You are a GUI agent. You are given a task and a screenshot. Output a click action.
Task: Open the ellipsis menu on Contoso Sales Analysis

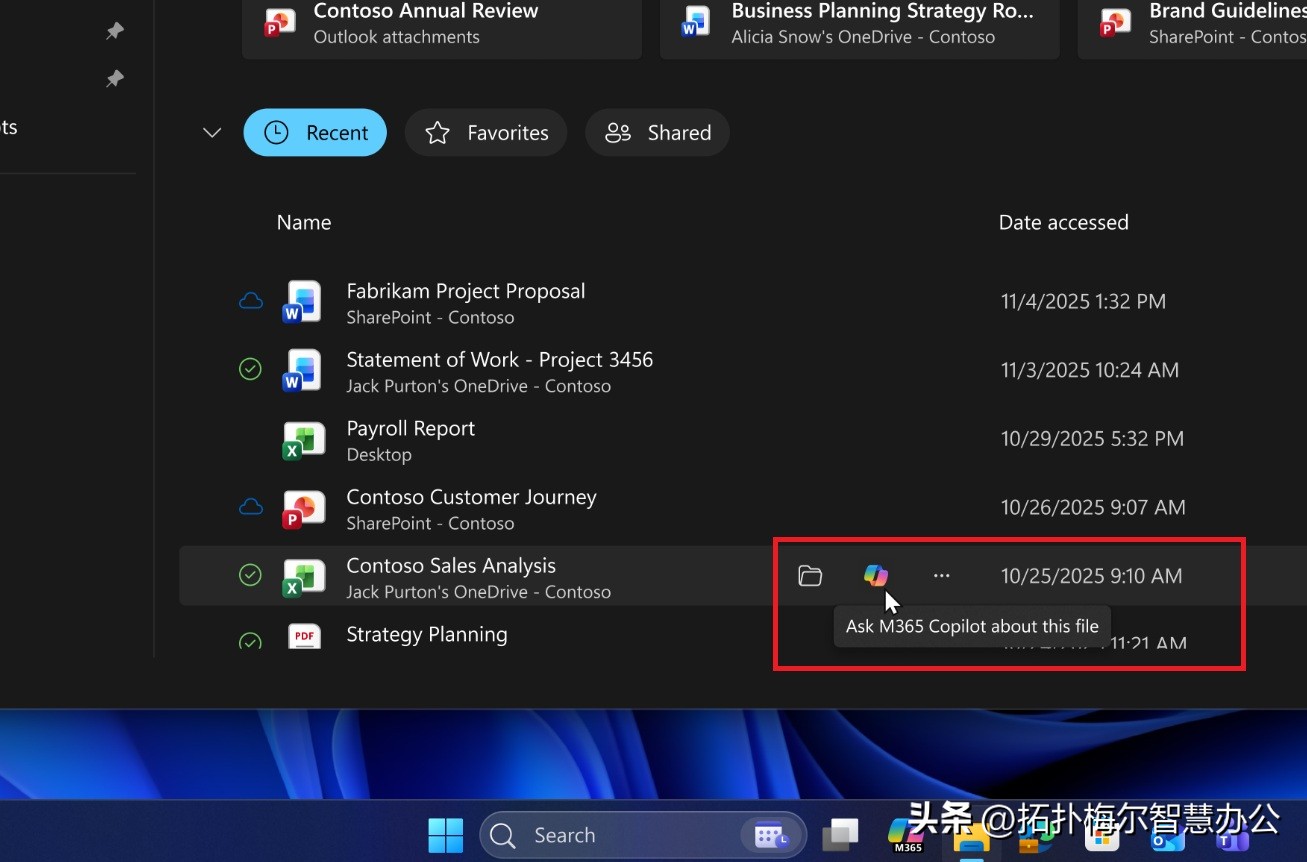pos(941,575)
